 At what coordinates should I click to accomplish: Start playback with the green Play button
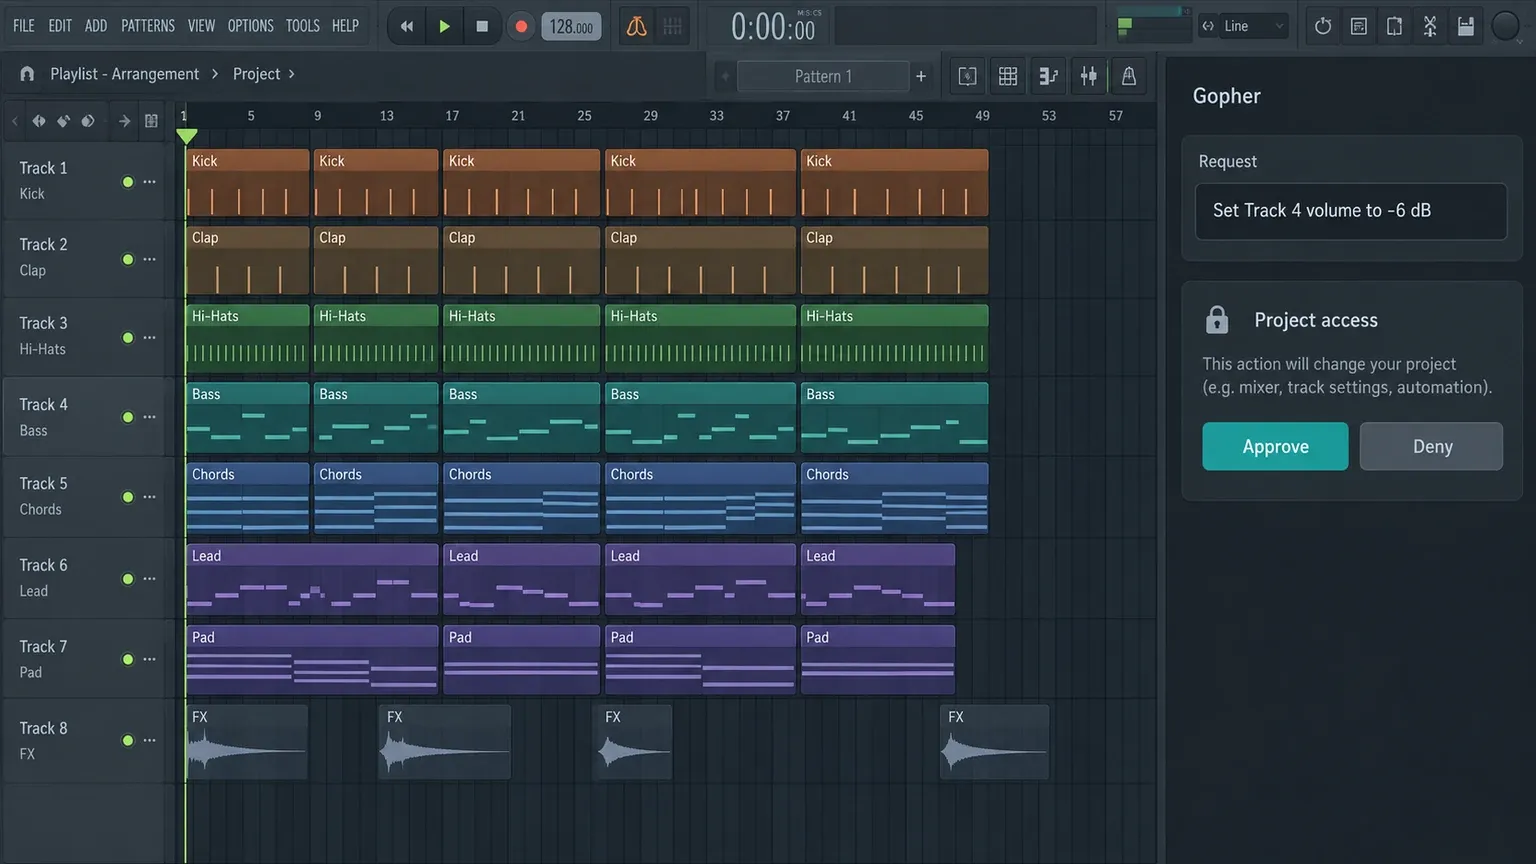pos(444,27)
